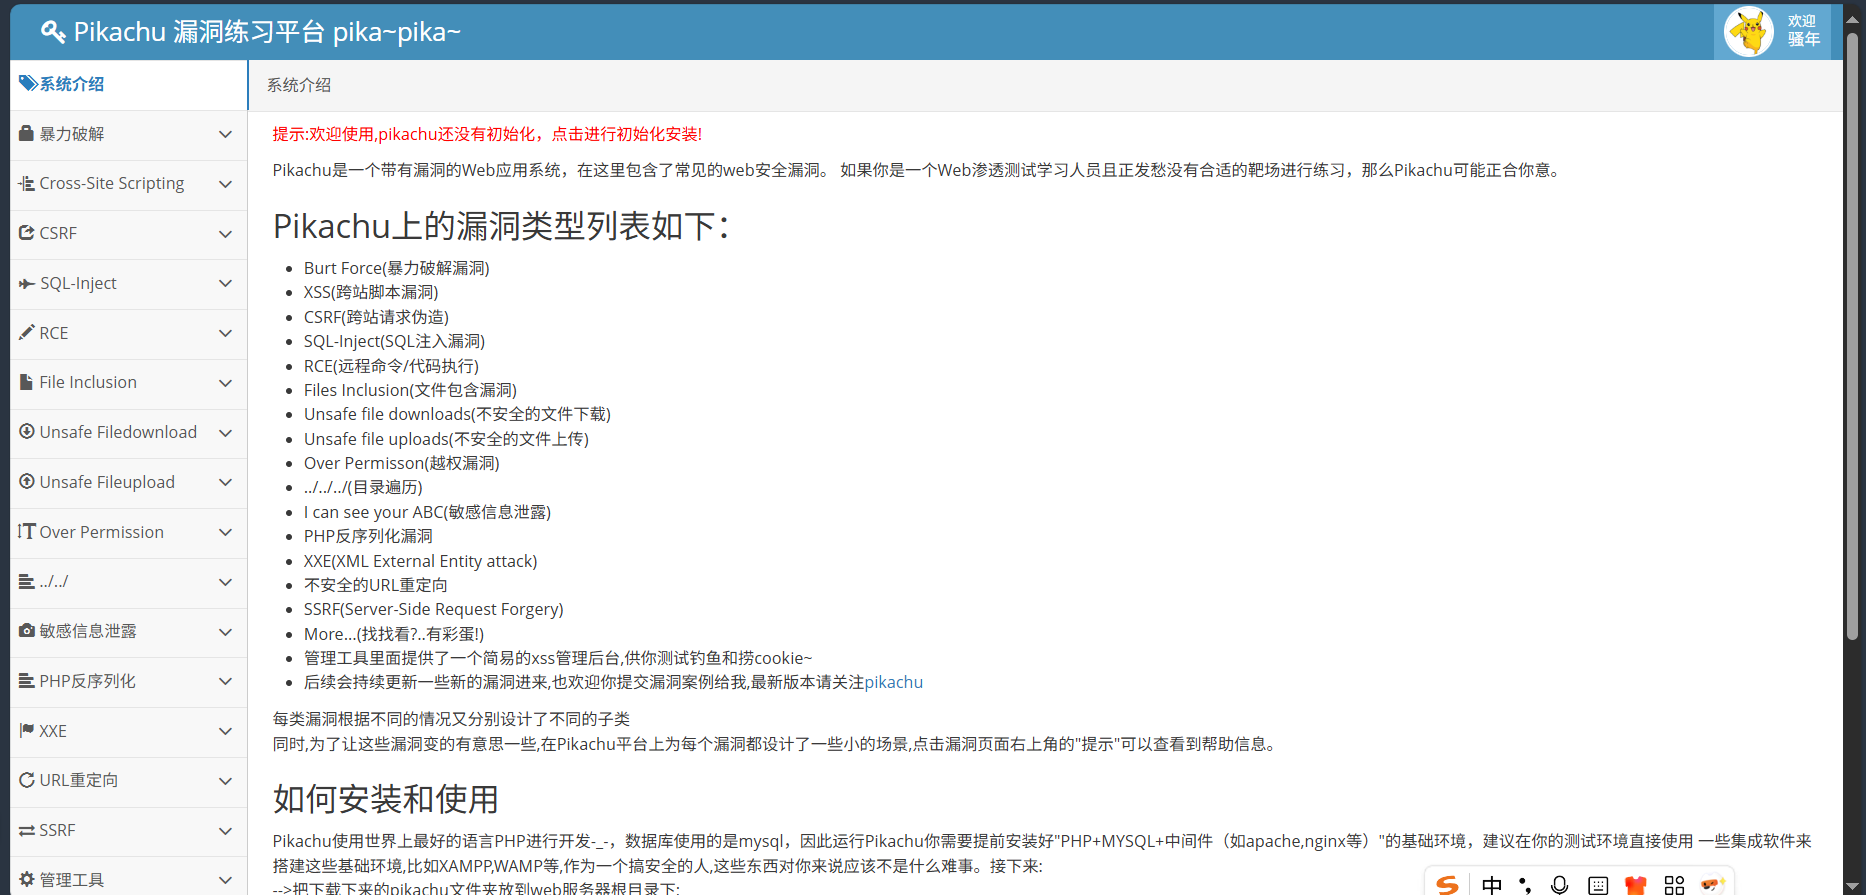Click the SQL-Inject plane icon
Image resolution: width=1866 pixels, height=895 pixels.
click(x=27, y=284)
